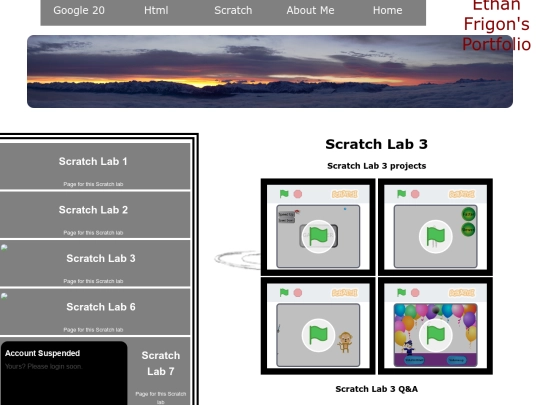The image size is (540, 405).
Task: Click small green flag in monkey project header
Action: pyautogui.click(x=284, y=292)
